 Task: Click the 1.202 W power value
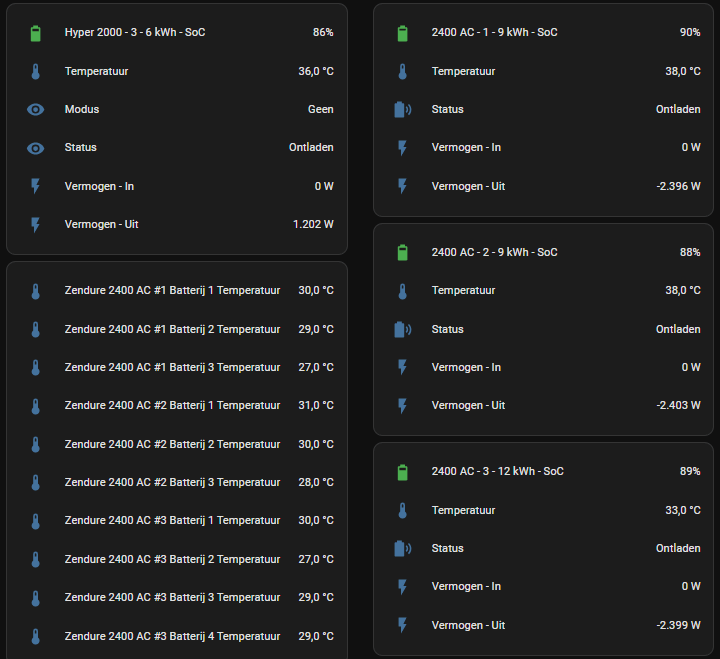click(313, 224)
